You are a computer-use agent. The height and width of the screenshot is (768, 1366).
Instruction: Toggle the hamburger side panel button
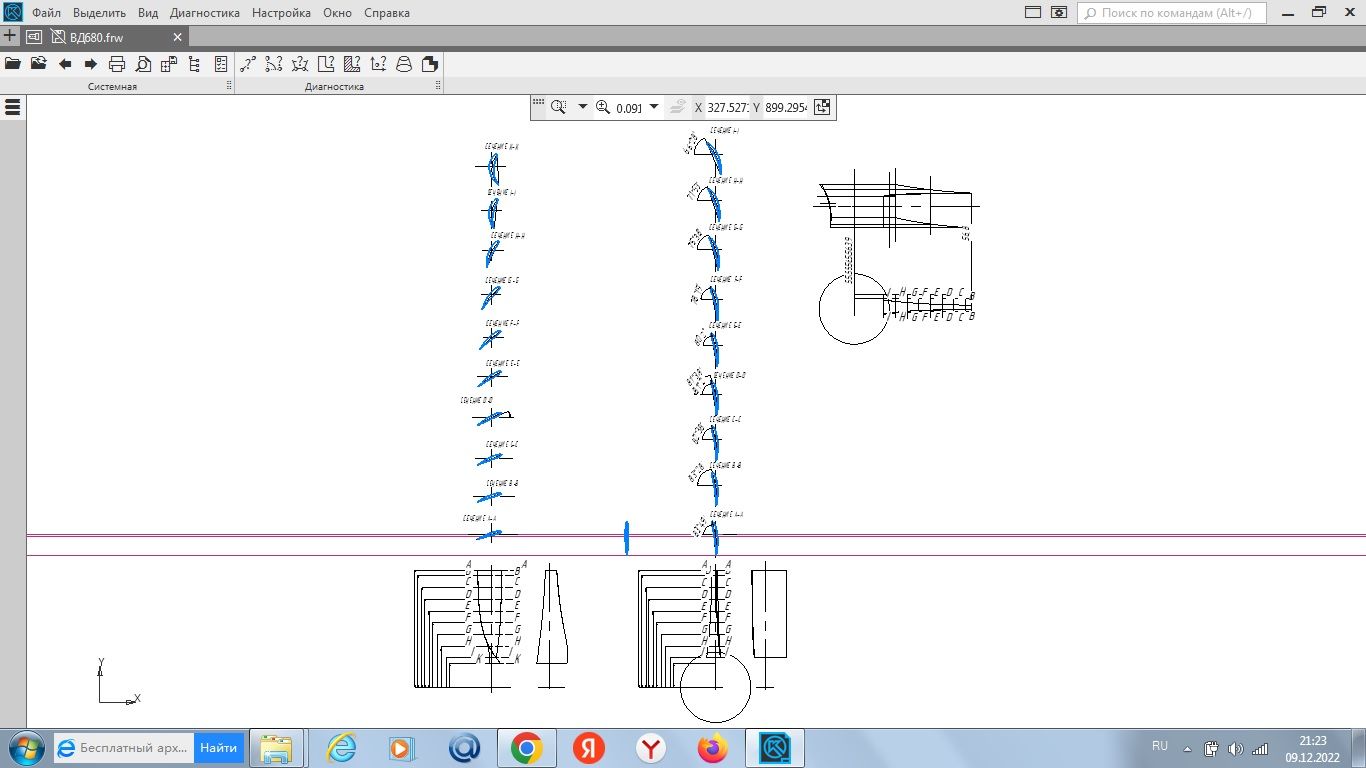(x=13, y=107)
